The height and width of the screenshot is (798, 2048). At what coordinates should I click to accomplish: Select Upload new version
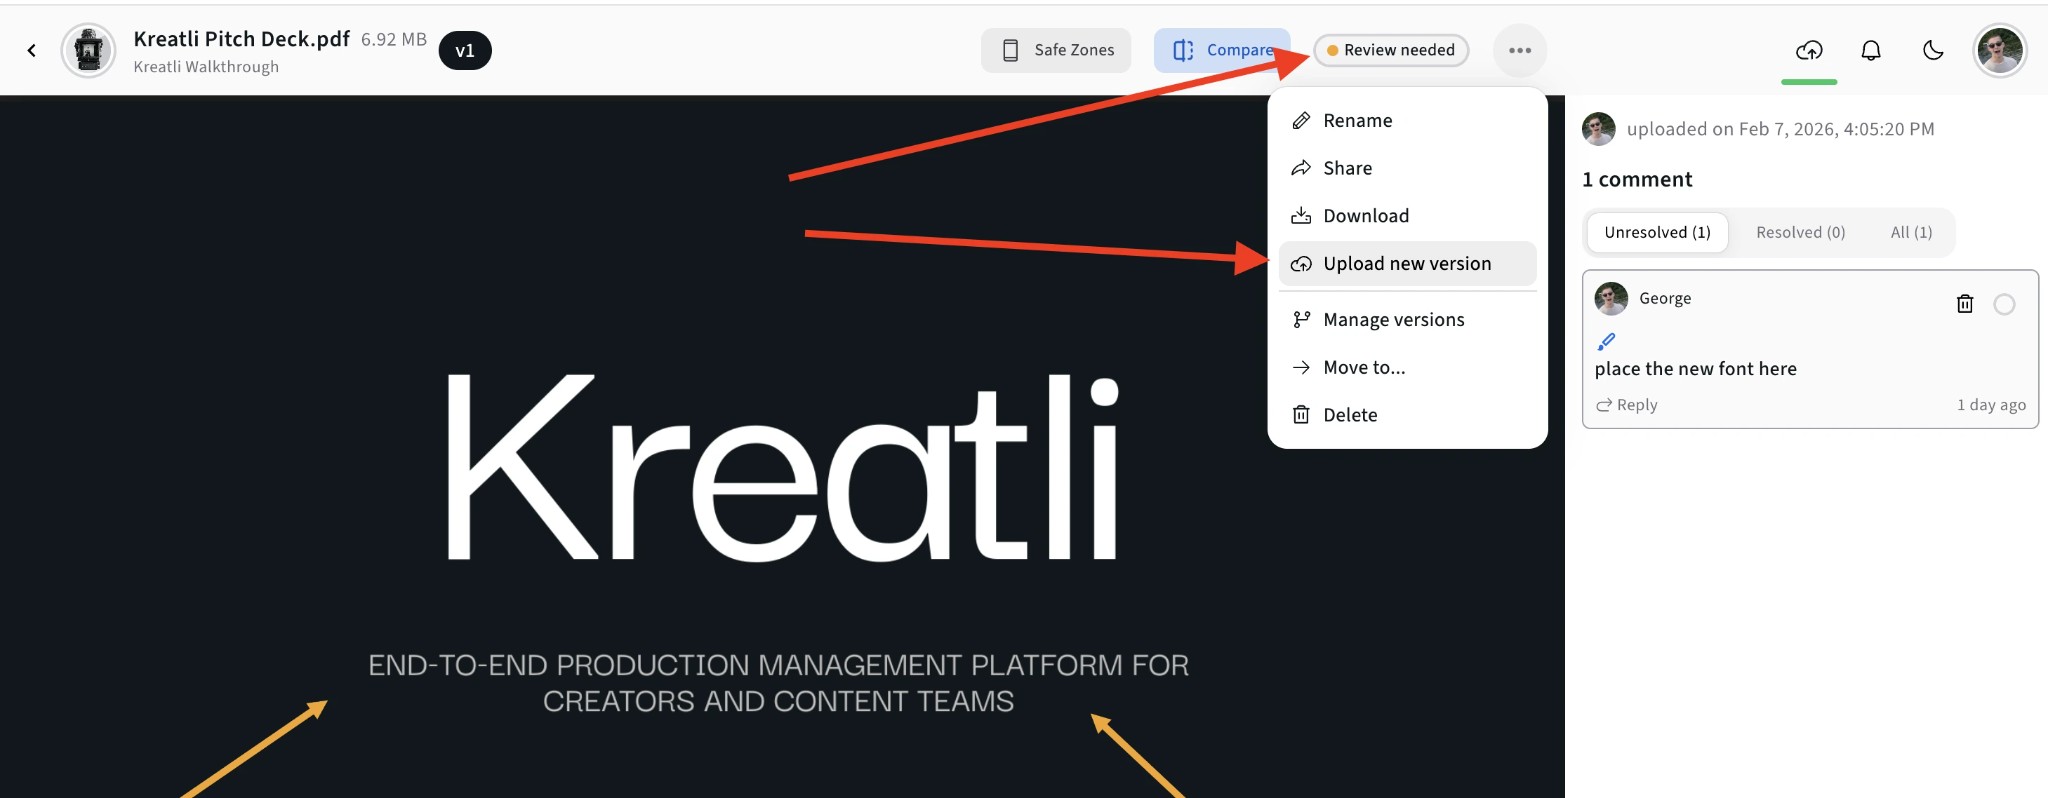(x=1407, y=264)
